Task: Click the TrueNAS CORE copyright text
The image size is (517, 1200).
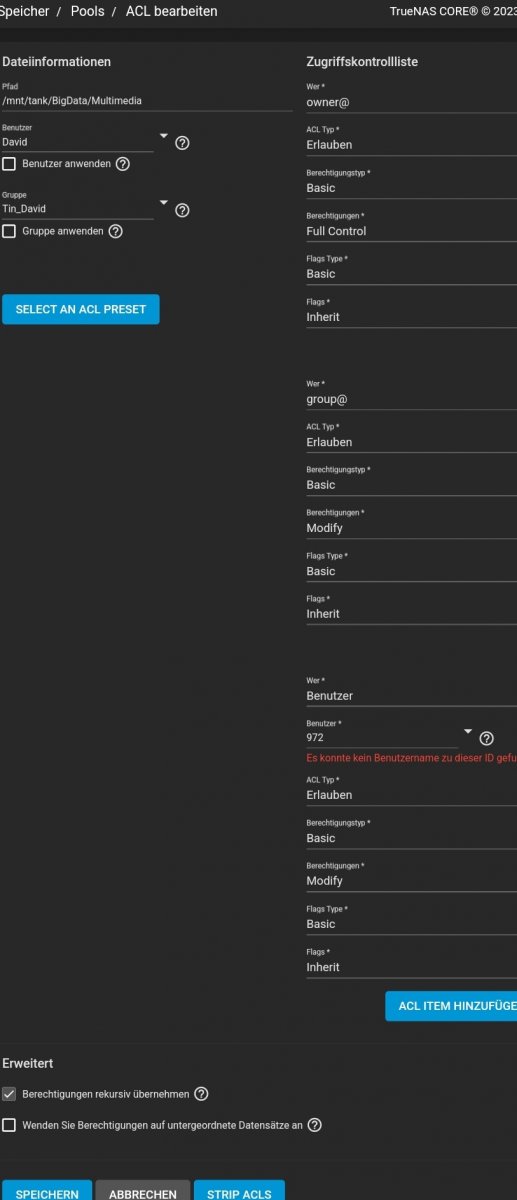Action: [453, 12]
